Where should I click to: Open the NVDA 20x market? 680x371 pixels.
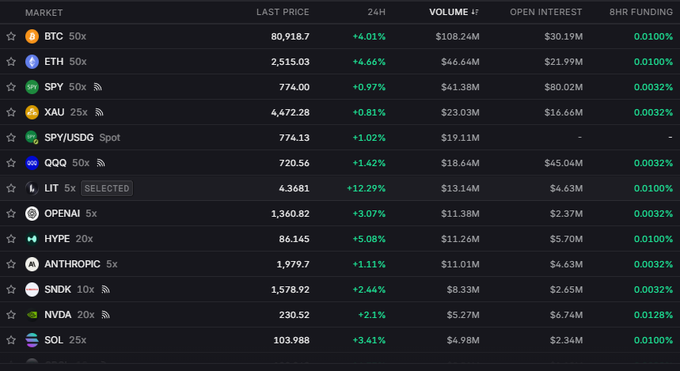340,315
